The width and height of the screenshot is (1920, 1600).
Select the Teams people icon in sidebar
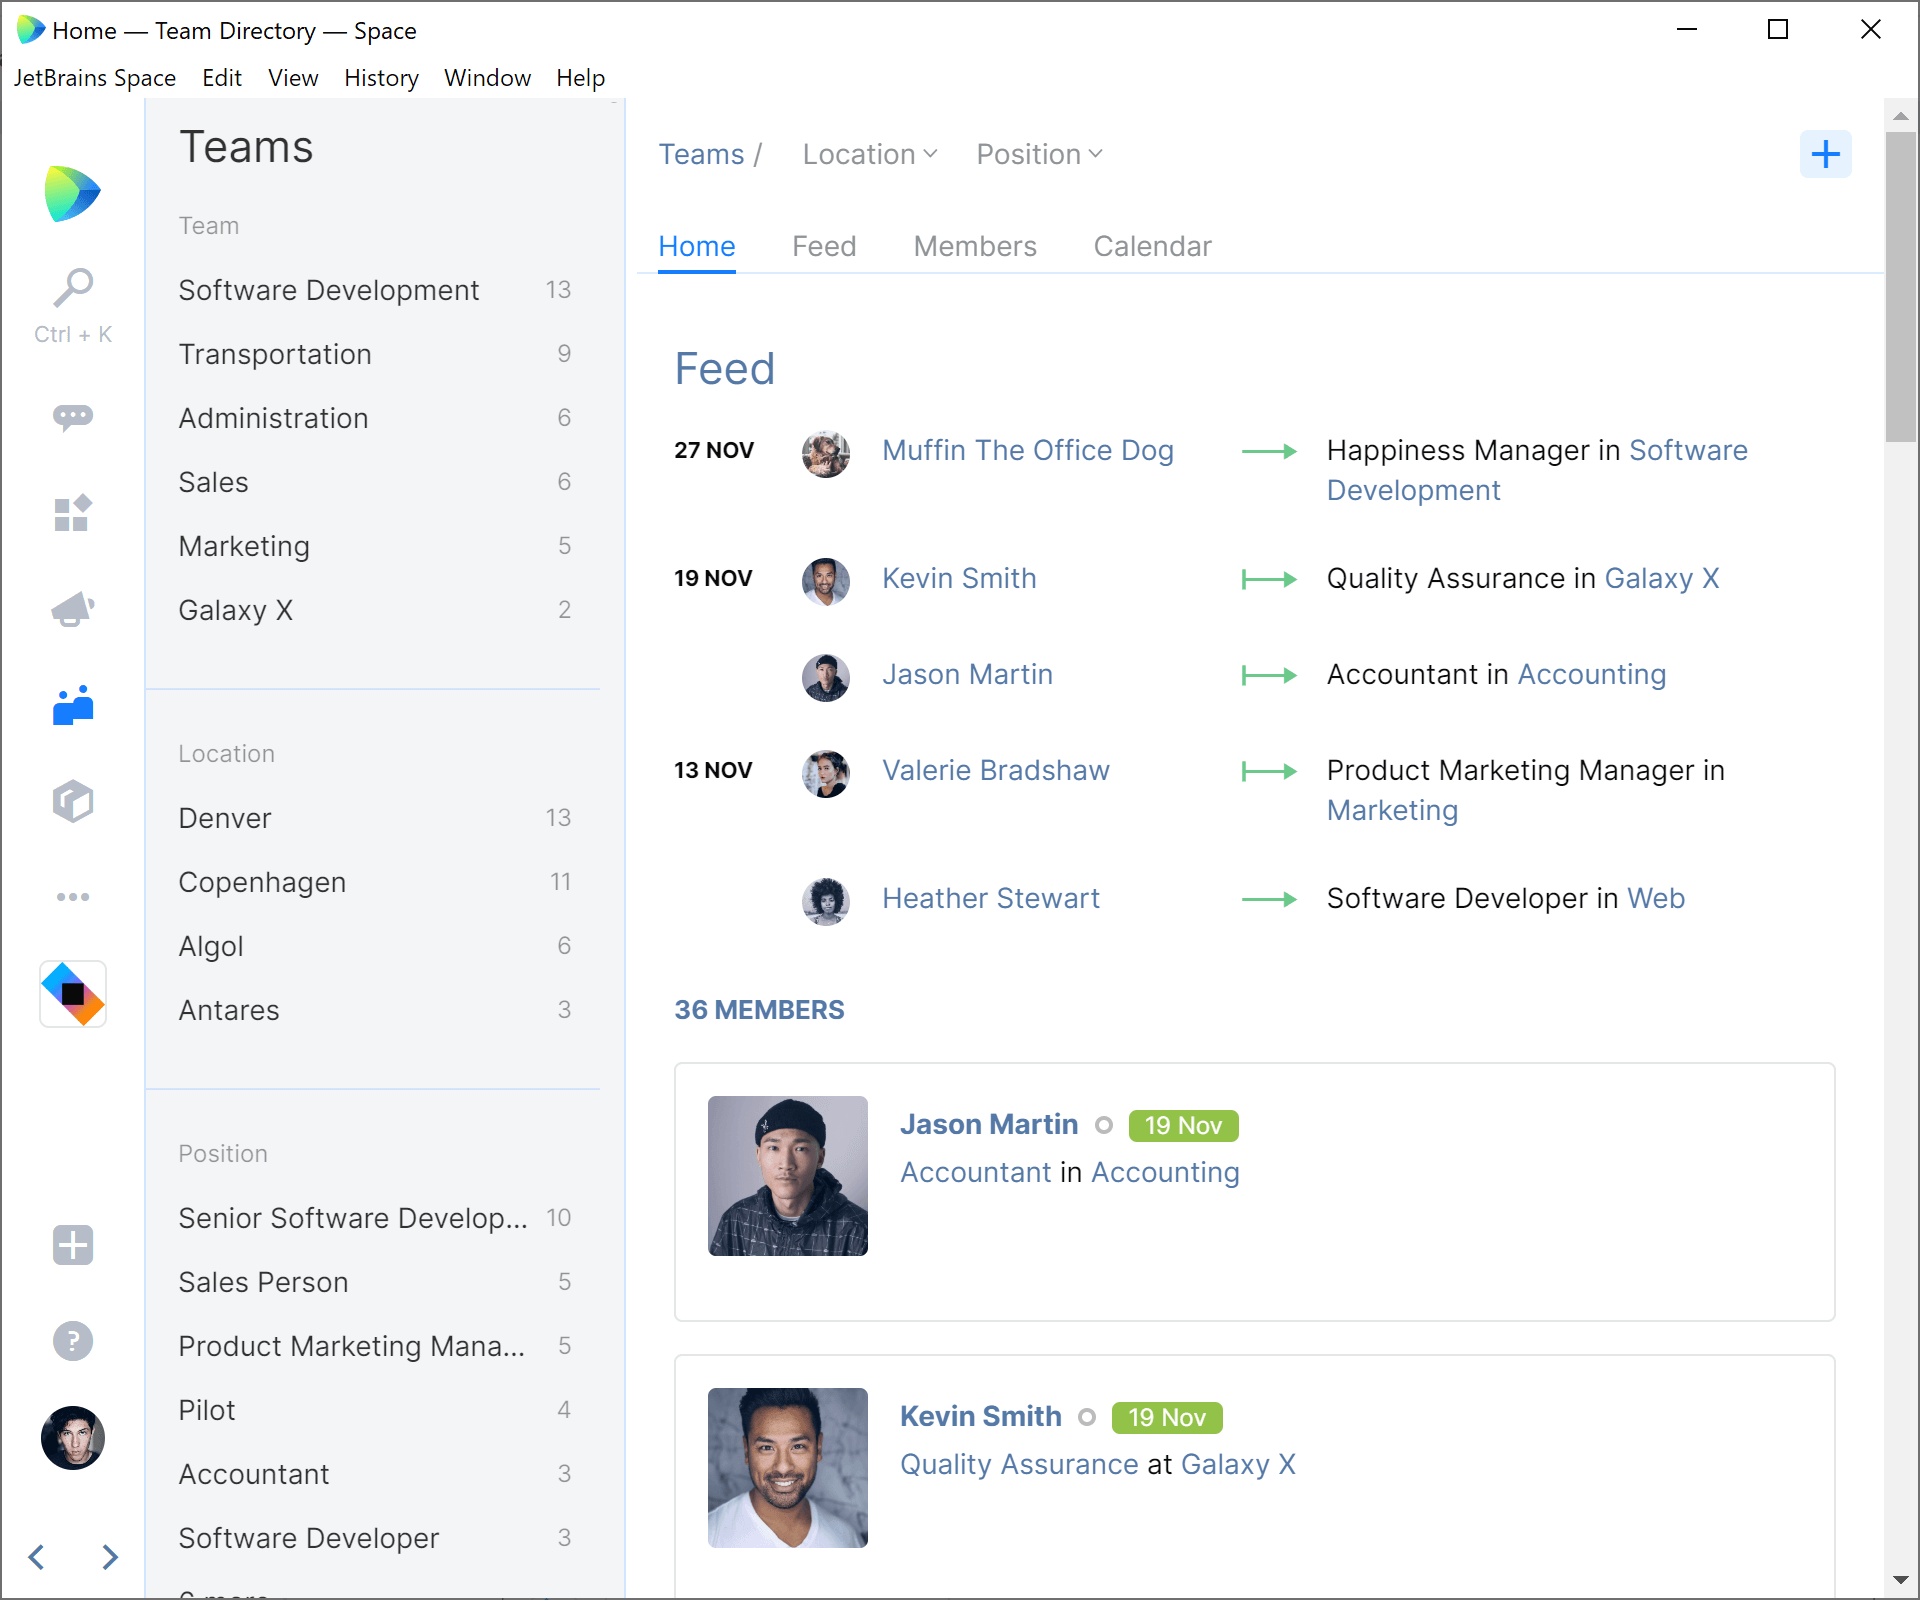point(73,705)
